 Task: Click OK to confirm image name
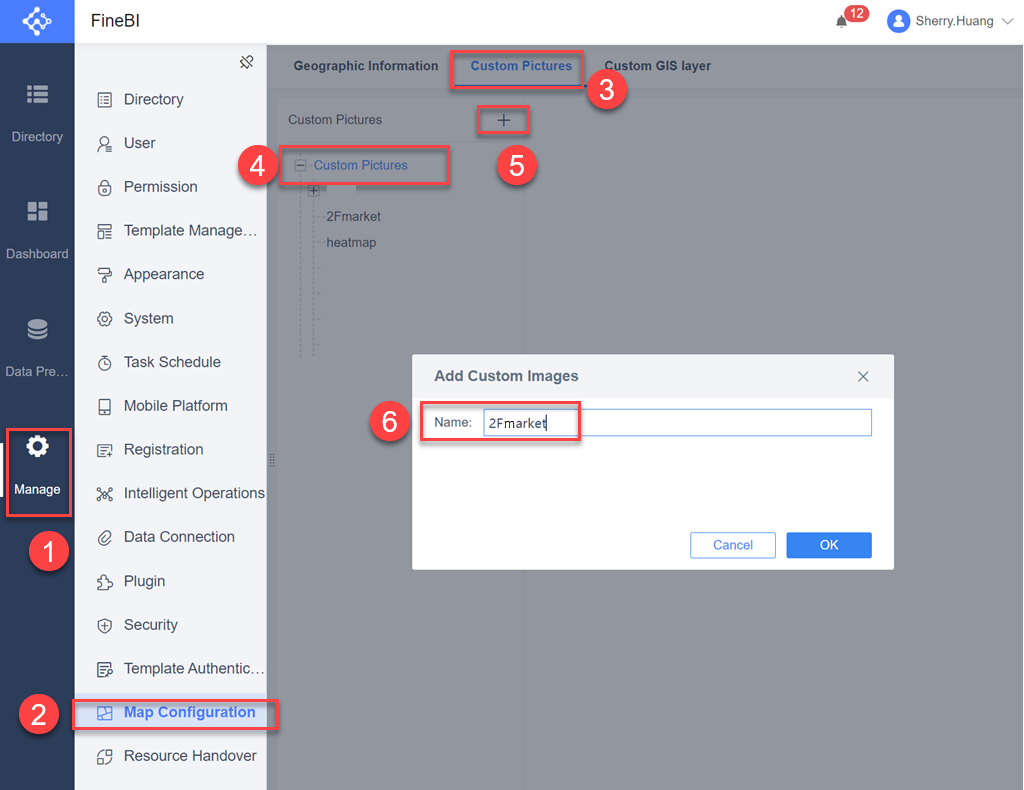click(x=829, y=545)
